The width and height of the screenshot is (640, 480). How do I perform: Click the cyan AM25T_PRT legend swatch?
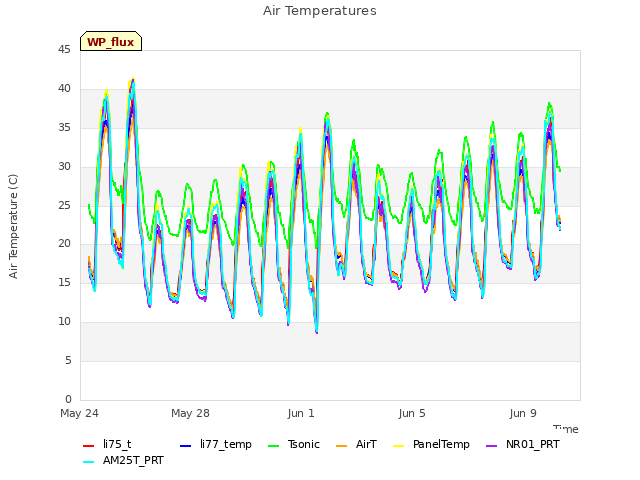point(89,462)
